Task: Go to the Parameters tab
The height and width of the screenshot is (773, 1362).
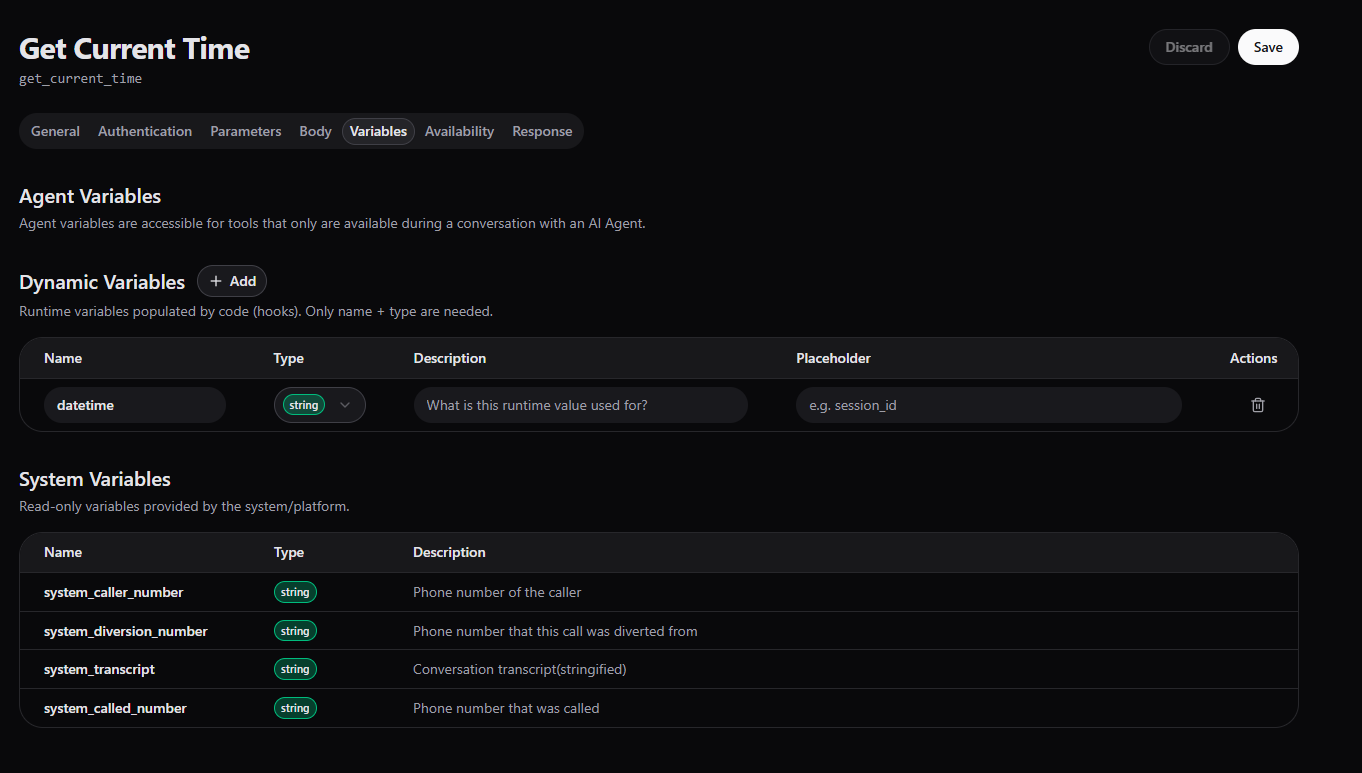Action: pyautogui.click(x=245, y=131)
